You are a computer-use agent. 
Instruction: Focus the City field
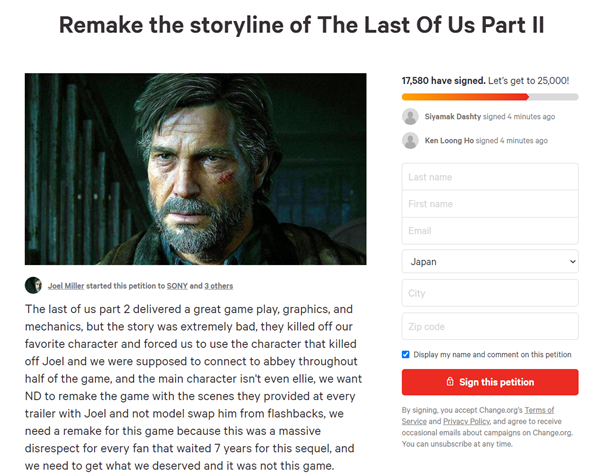click(490, 293)
